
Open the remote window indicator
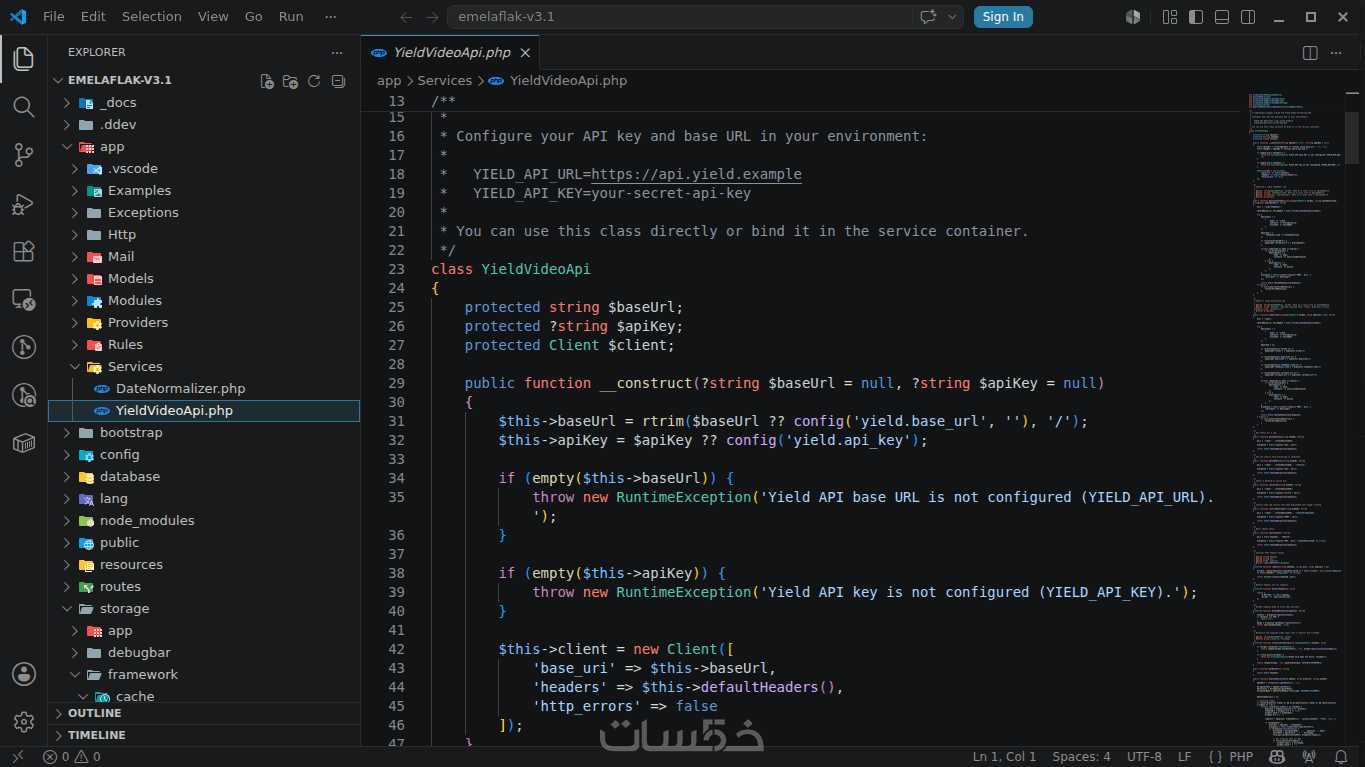[x=17, y=757]
